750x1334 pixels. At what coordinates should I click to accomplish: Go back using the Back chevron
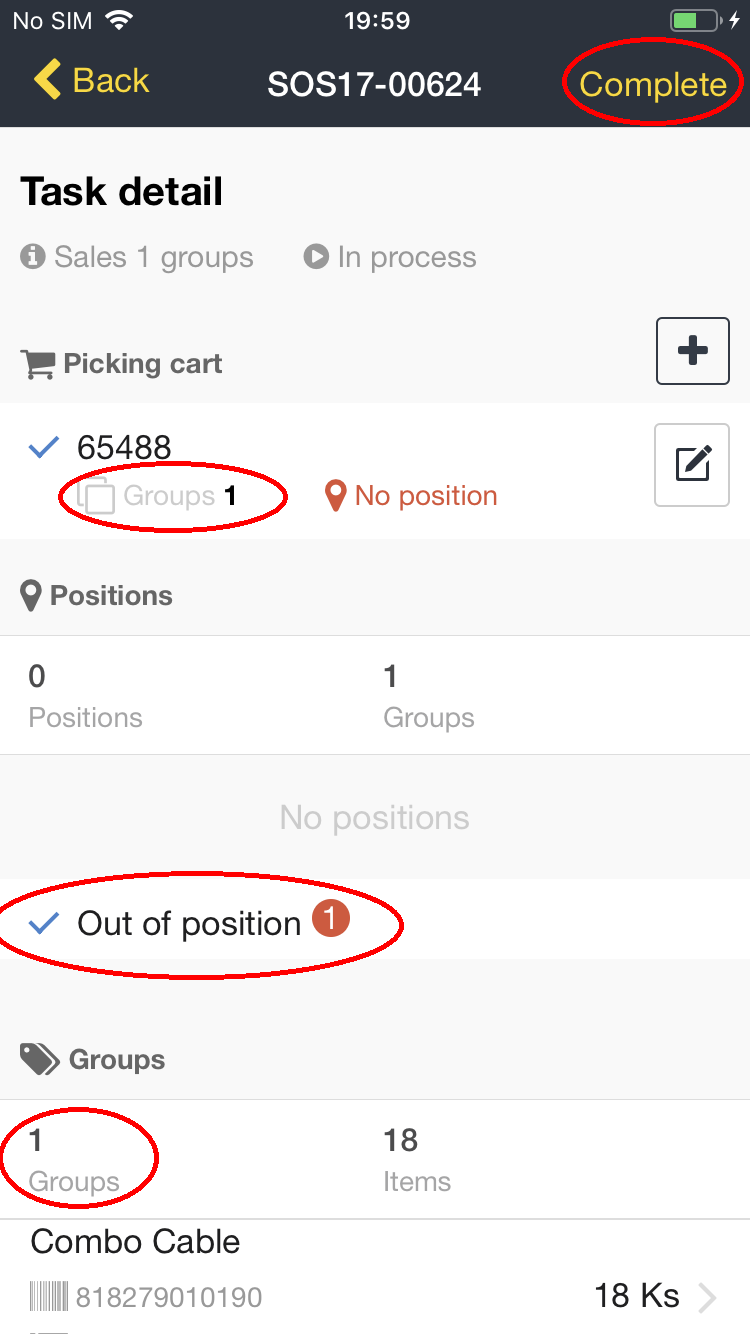(48, 80)
